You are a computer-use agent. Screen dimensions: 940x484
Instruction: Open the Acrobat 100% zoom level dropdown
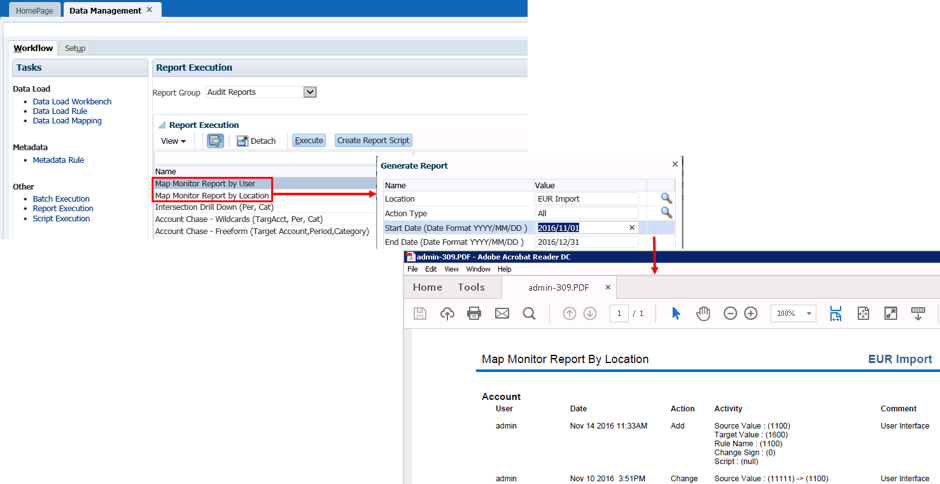pyautogui.click(x=809, y=314)
